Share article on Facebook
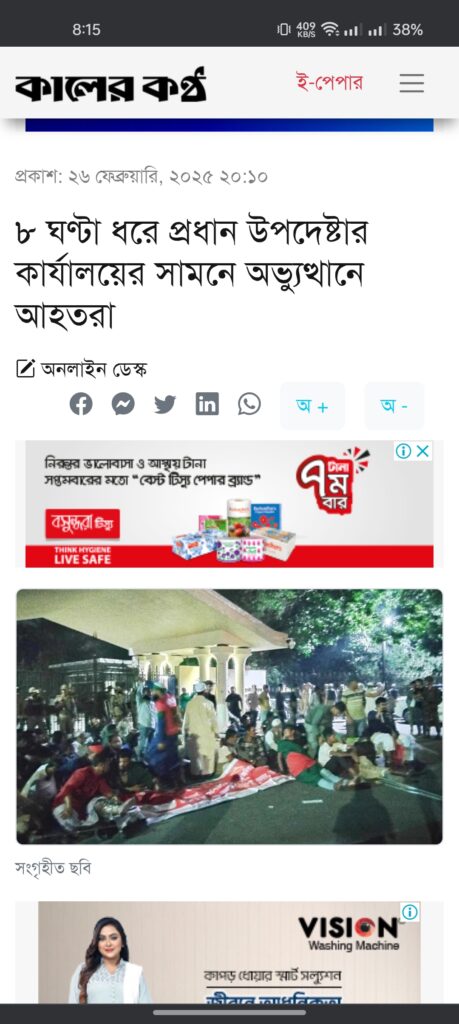This screenshot has height=1024, width=459. click(x=81, y=404)
